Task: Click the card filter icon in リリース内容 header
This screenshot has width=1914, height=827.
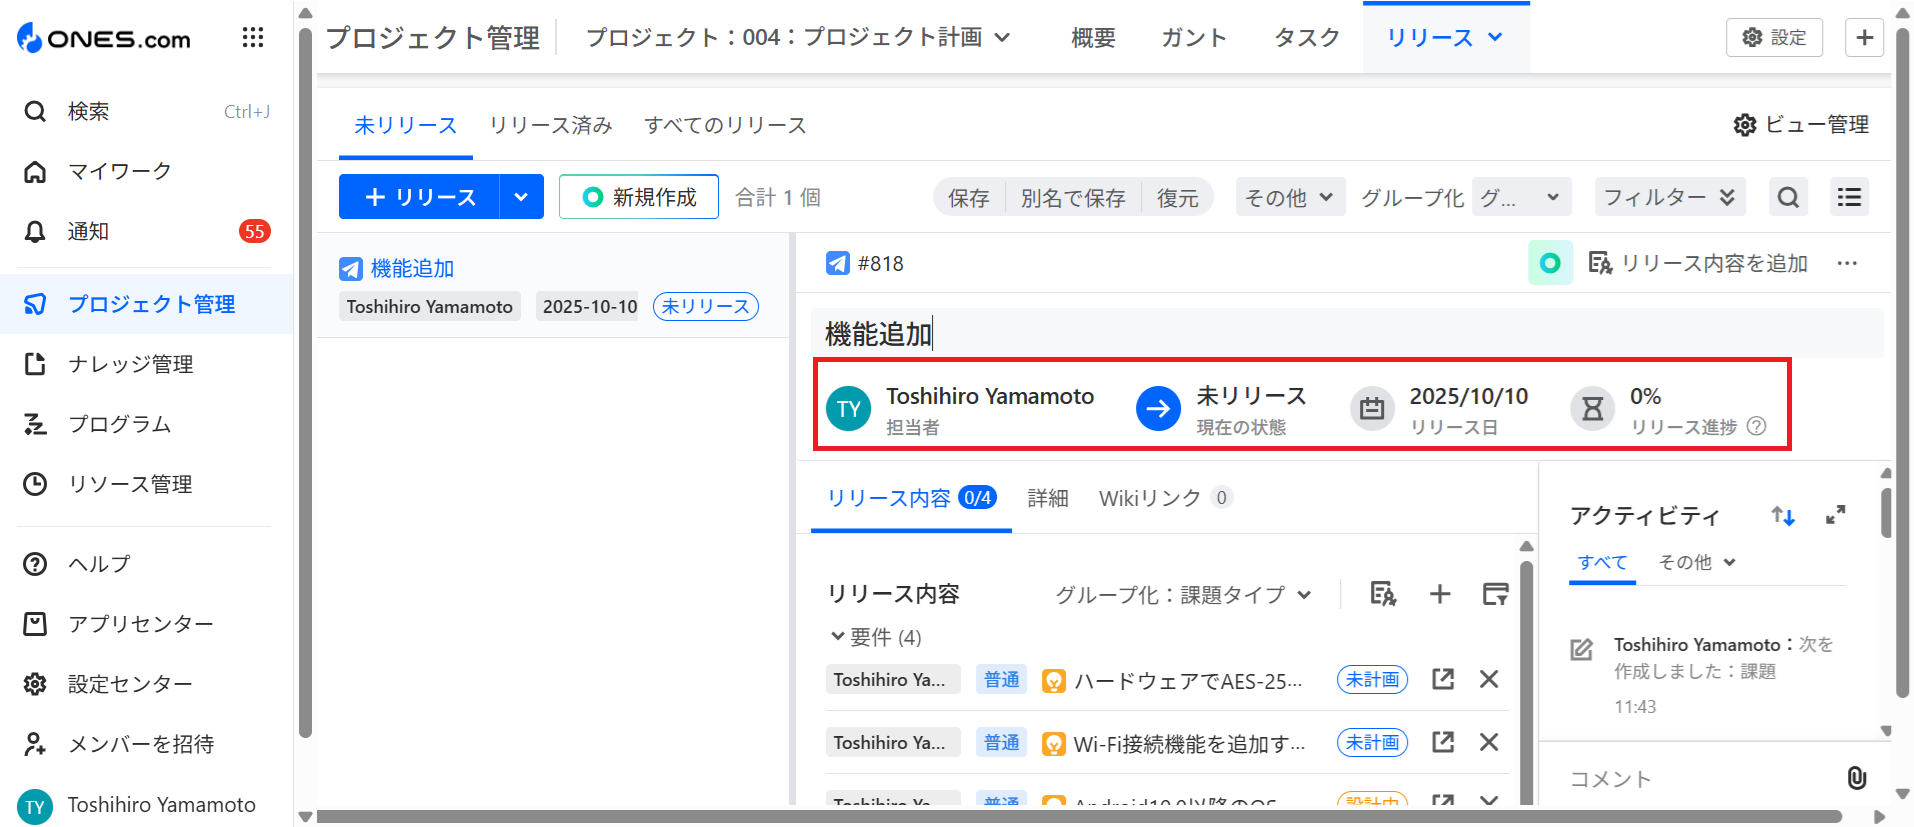Action: (x=1495, y=594)
